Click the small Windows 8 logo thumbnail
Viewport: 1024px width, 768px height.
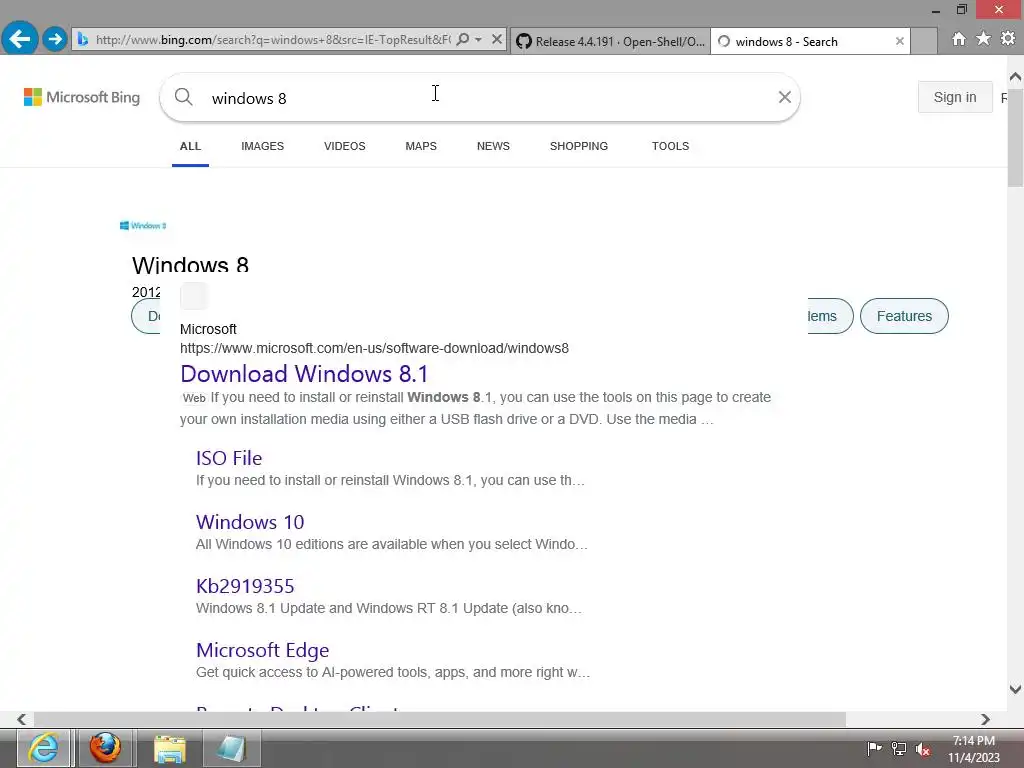pos(143,225)
